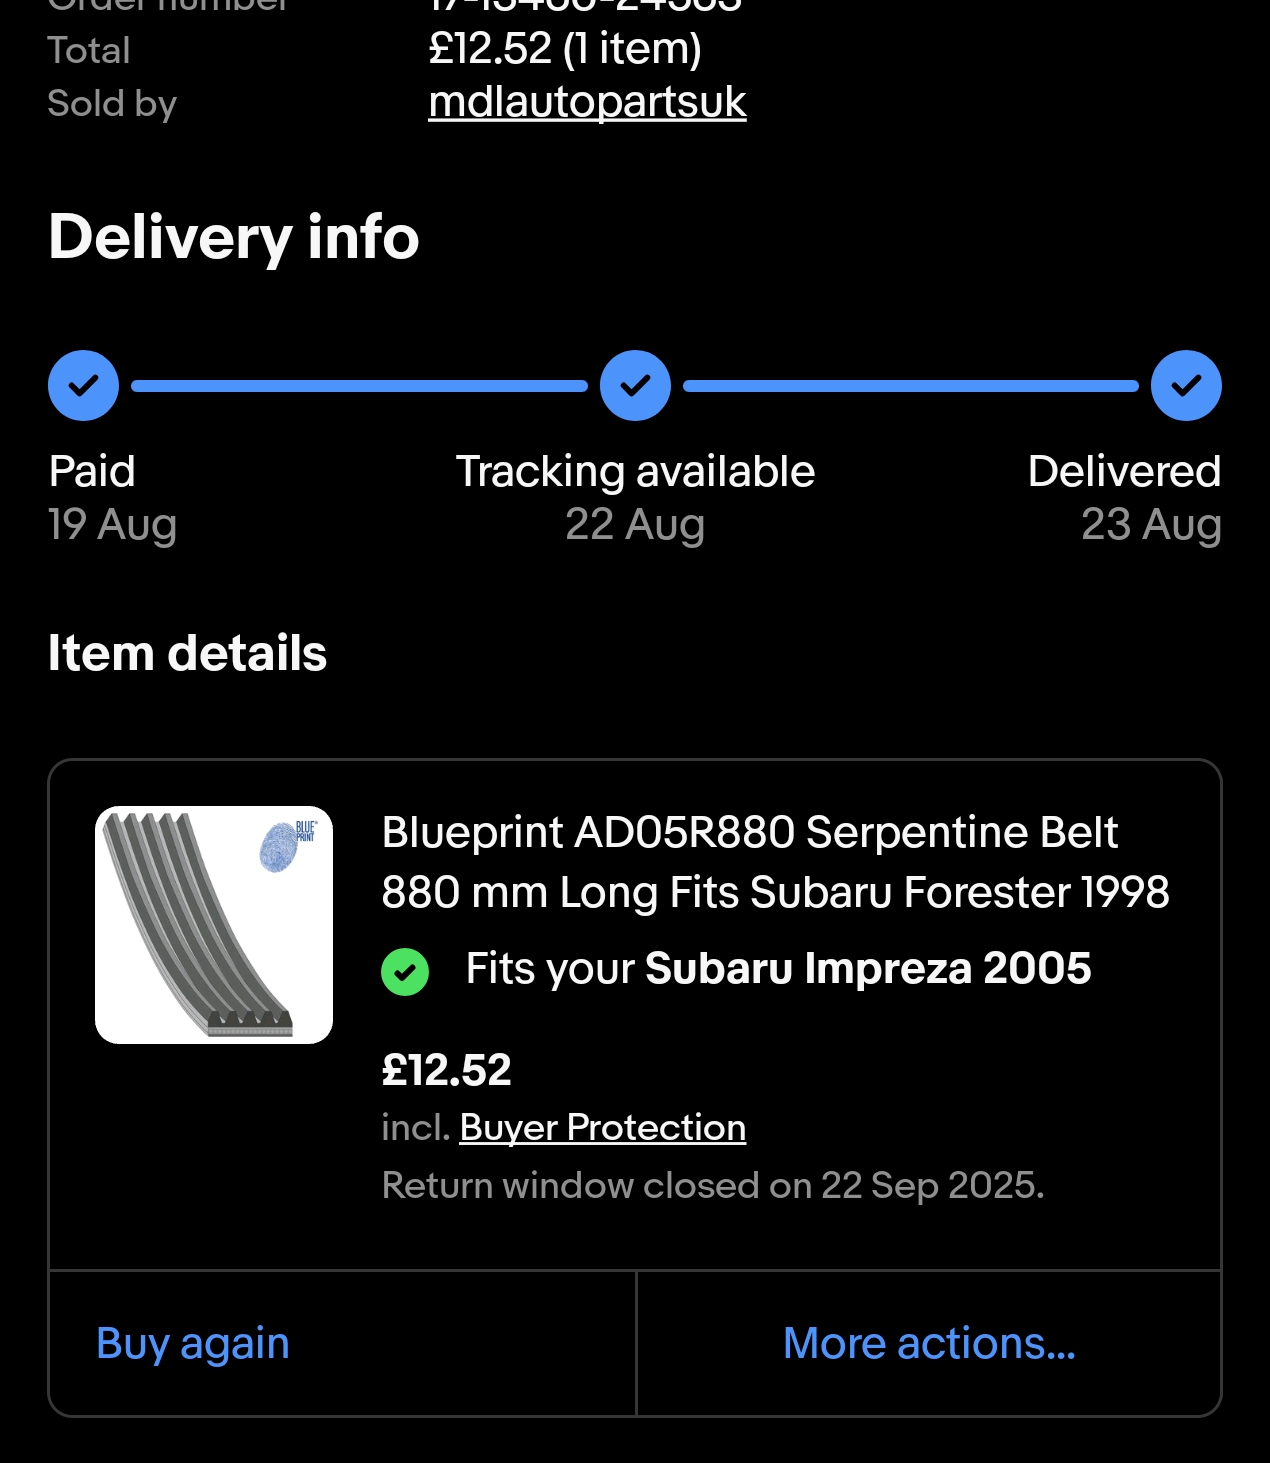The width and height of the screenshot is (1270, 1463).
Task: Click the Paid 19 Aug status
Action: tap(112, 498)
